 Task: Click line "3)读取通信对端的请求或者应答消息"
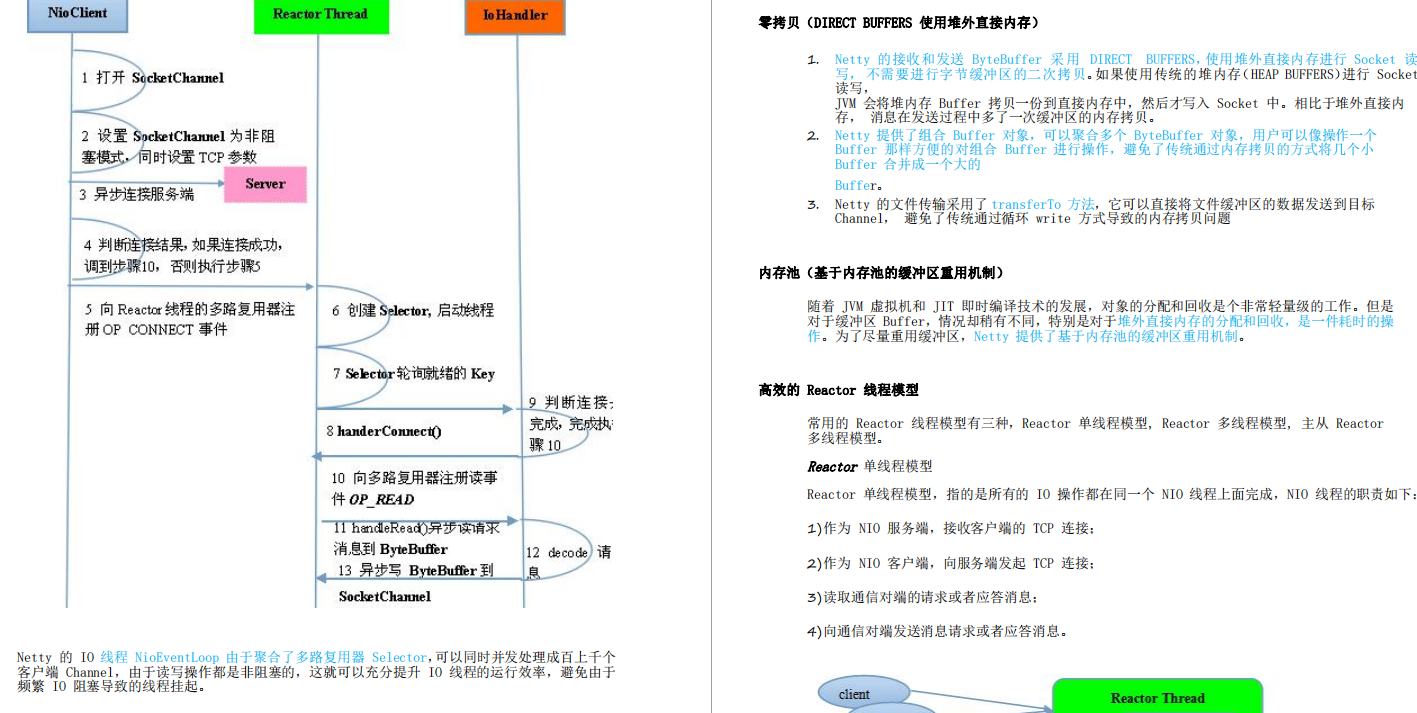[x=923, y=597]
